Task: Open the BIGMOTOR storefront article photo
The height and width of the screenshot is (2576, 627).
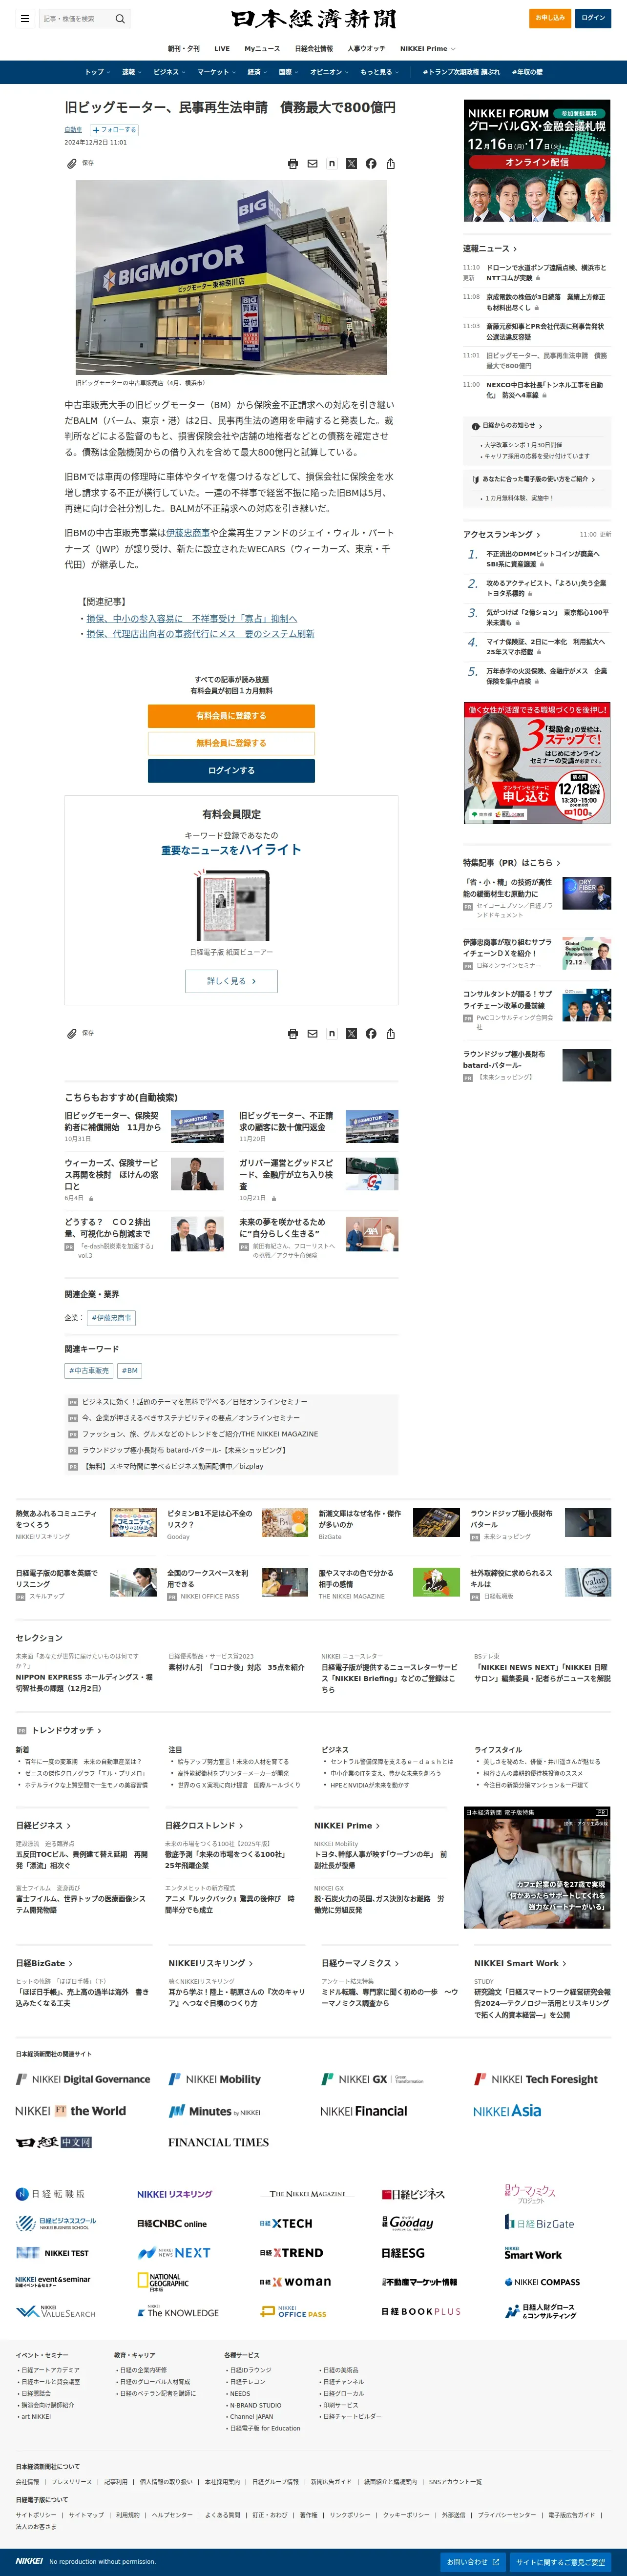Action: pyautogui.click(x=231, y=278)
